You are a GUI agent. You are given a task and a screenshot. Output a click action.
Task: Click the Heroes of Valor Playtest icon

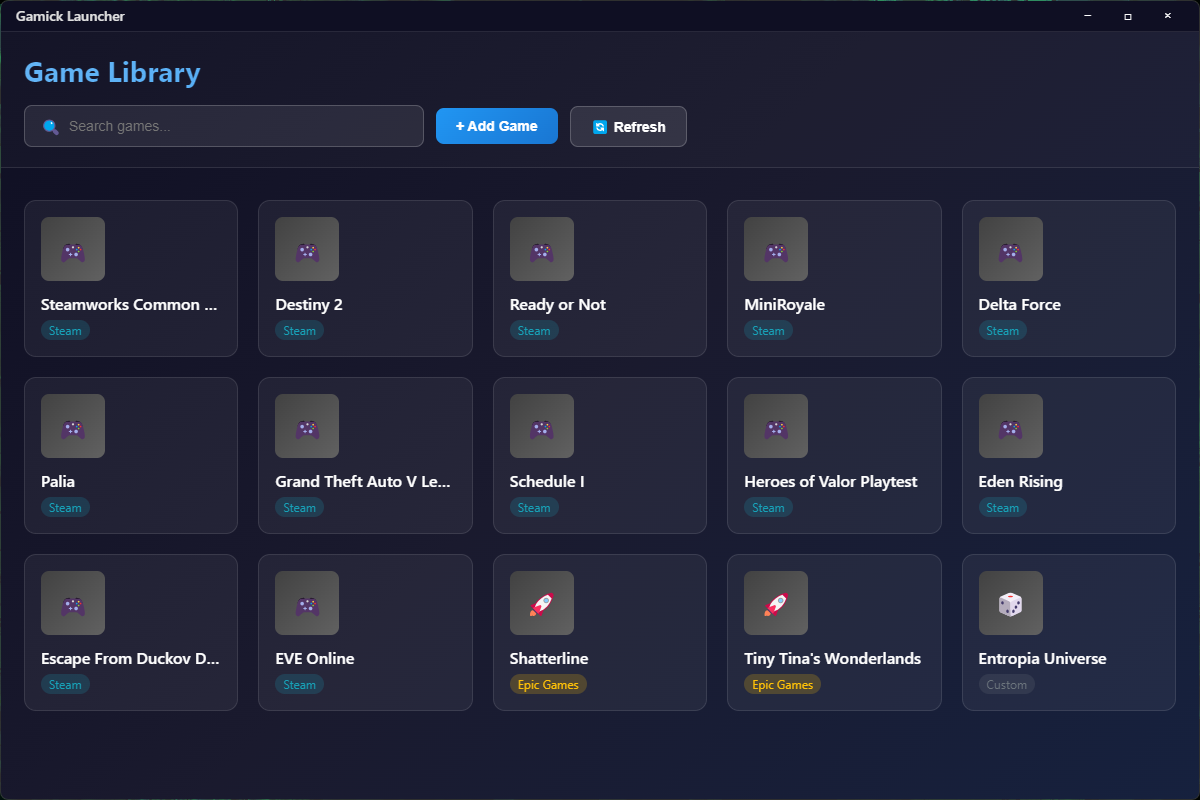776,426
